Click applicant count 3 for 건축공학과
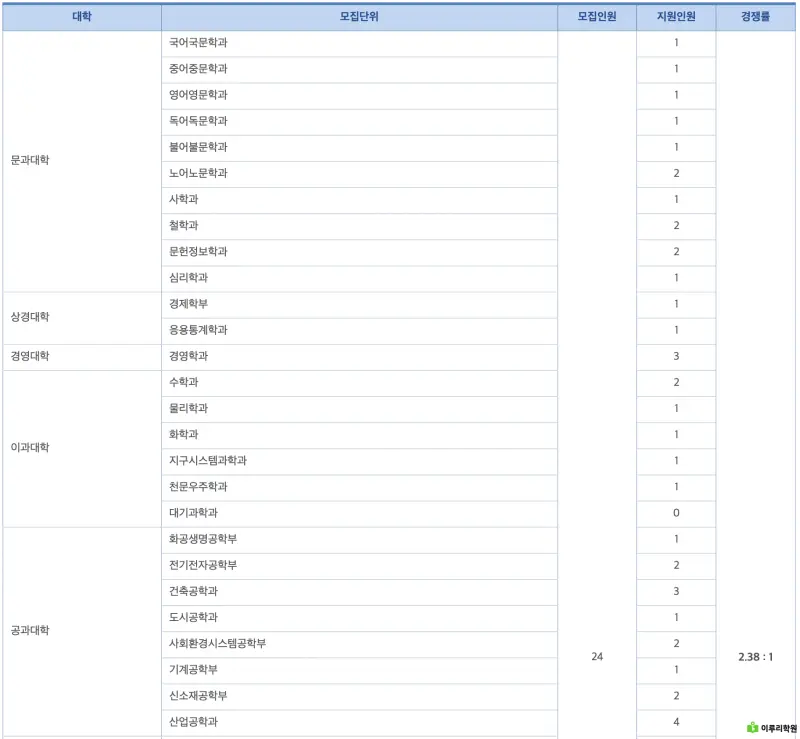This screenshot has width=800, height=739. click(x=676, y=592)
